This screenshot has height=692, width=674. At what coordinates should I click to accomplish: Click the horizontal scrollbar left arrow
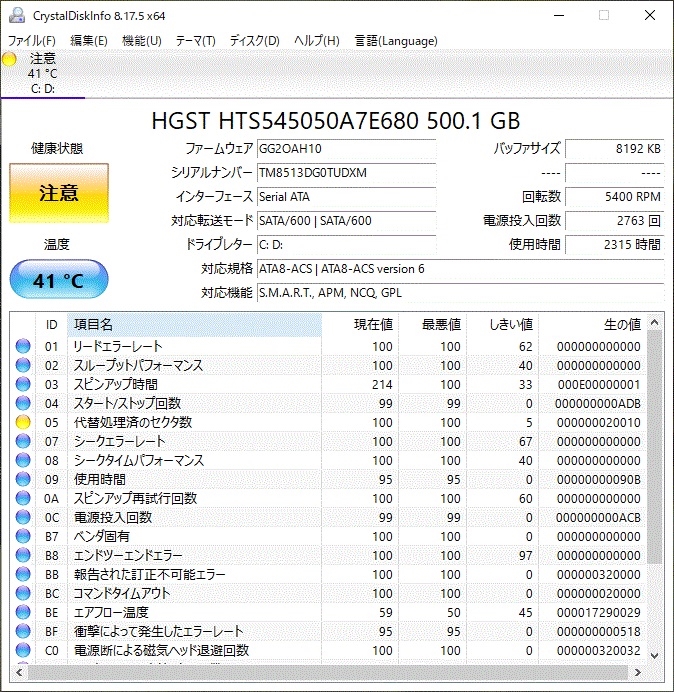tap(19, 672)
